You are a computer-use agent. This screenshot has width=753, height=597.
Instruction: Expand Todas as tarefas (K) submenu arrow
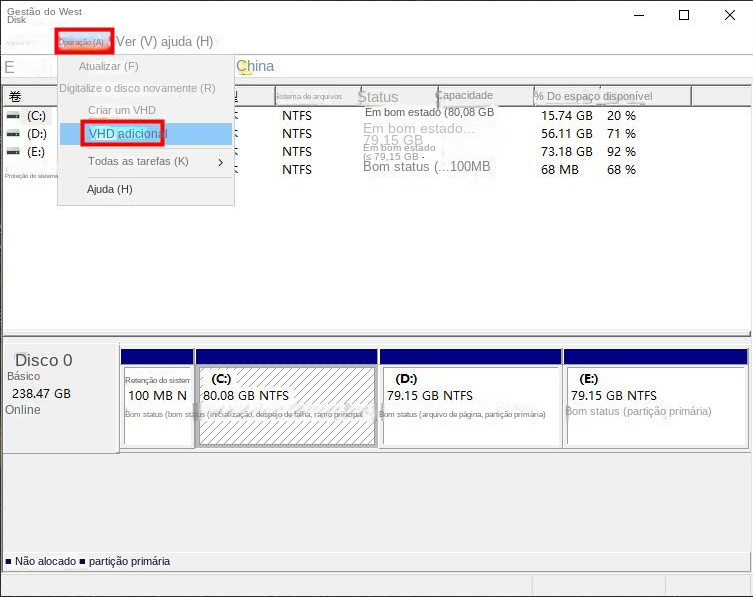221,162
